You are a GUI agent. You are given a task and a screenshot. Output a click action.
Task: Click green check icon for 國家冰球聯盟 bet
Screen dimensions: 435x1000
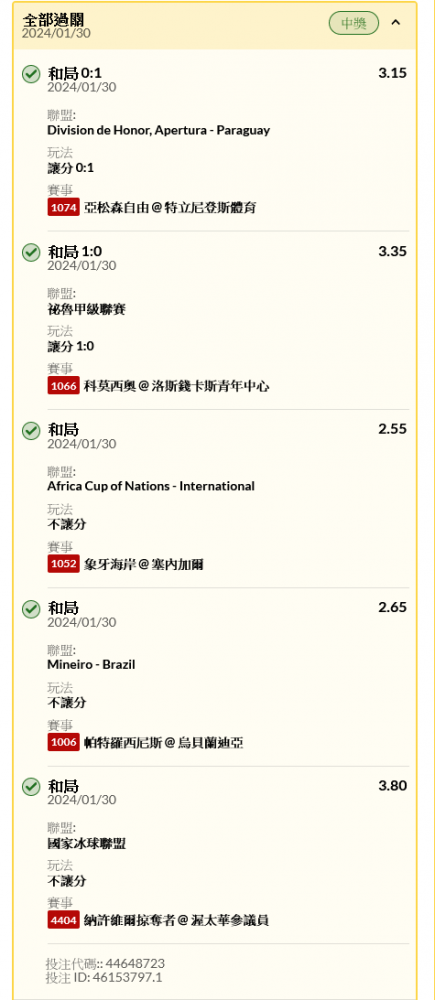[x=31, y=787]
